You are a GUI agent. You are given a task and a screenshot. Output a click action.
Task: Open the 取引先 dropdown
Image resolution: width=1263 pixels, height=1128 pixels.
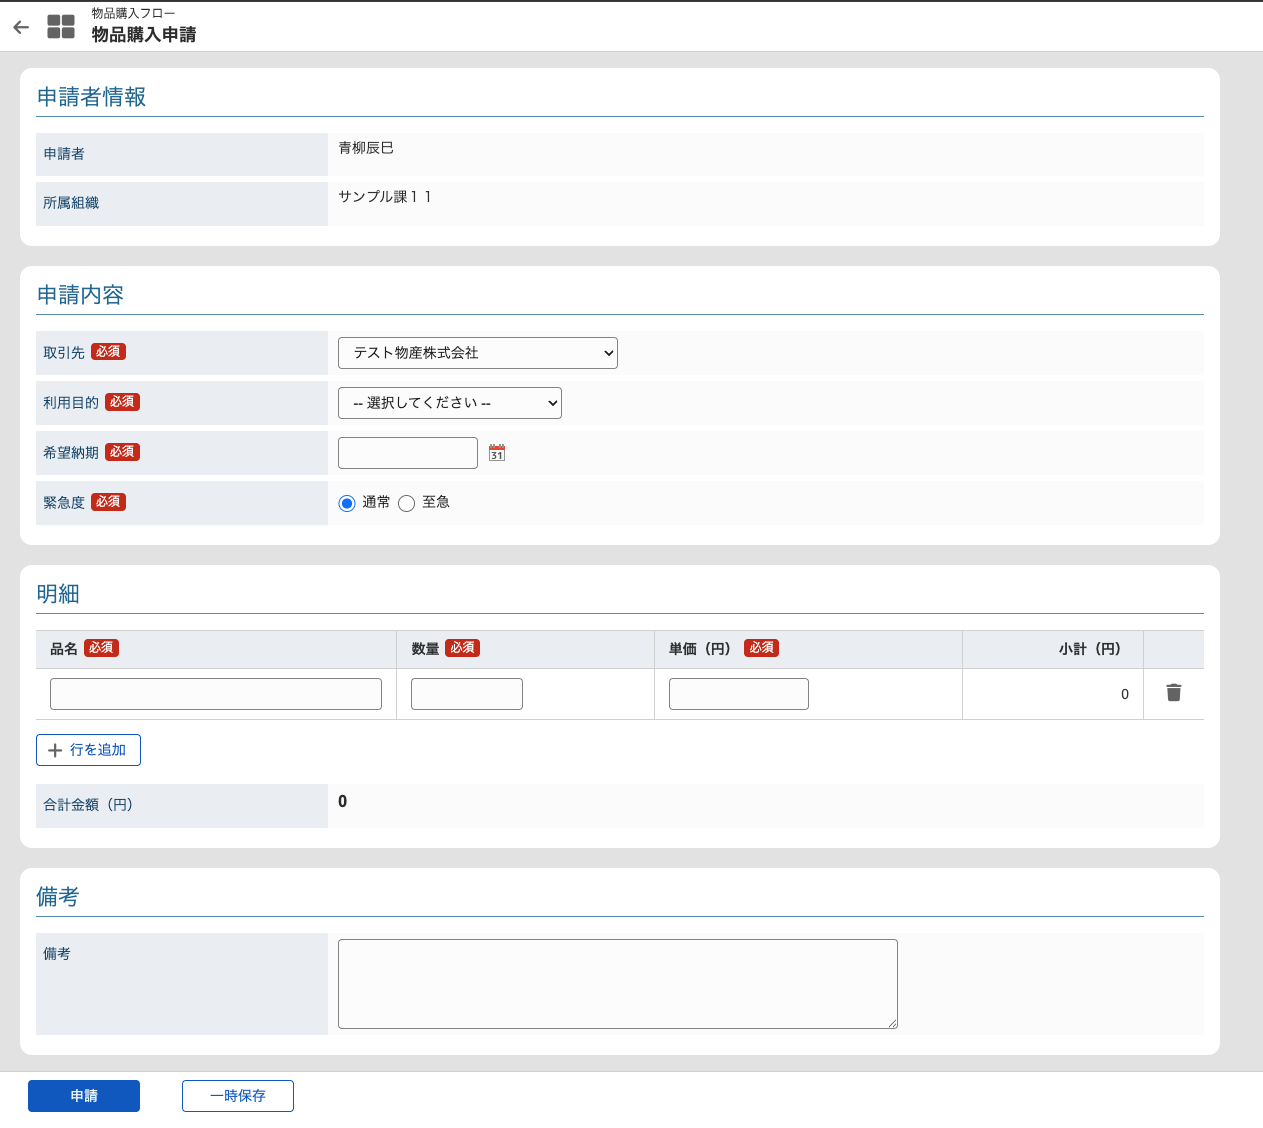[478, 353]
